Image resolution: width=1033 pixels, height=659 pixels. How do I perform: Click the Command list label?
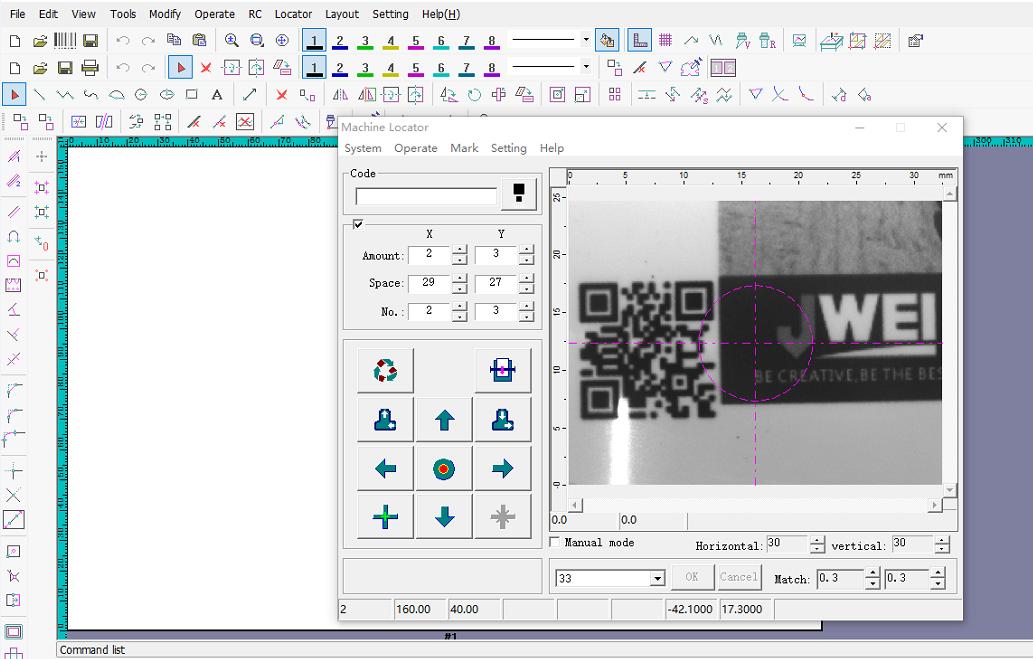pos(92,650)
